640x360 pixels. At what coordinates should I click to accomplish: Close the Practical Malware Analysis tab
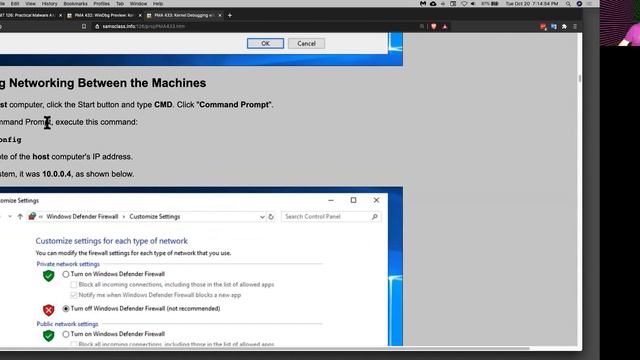point(60,15)
